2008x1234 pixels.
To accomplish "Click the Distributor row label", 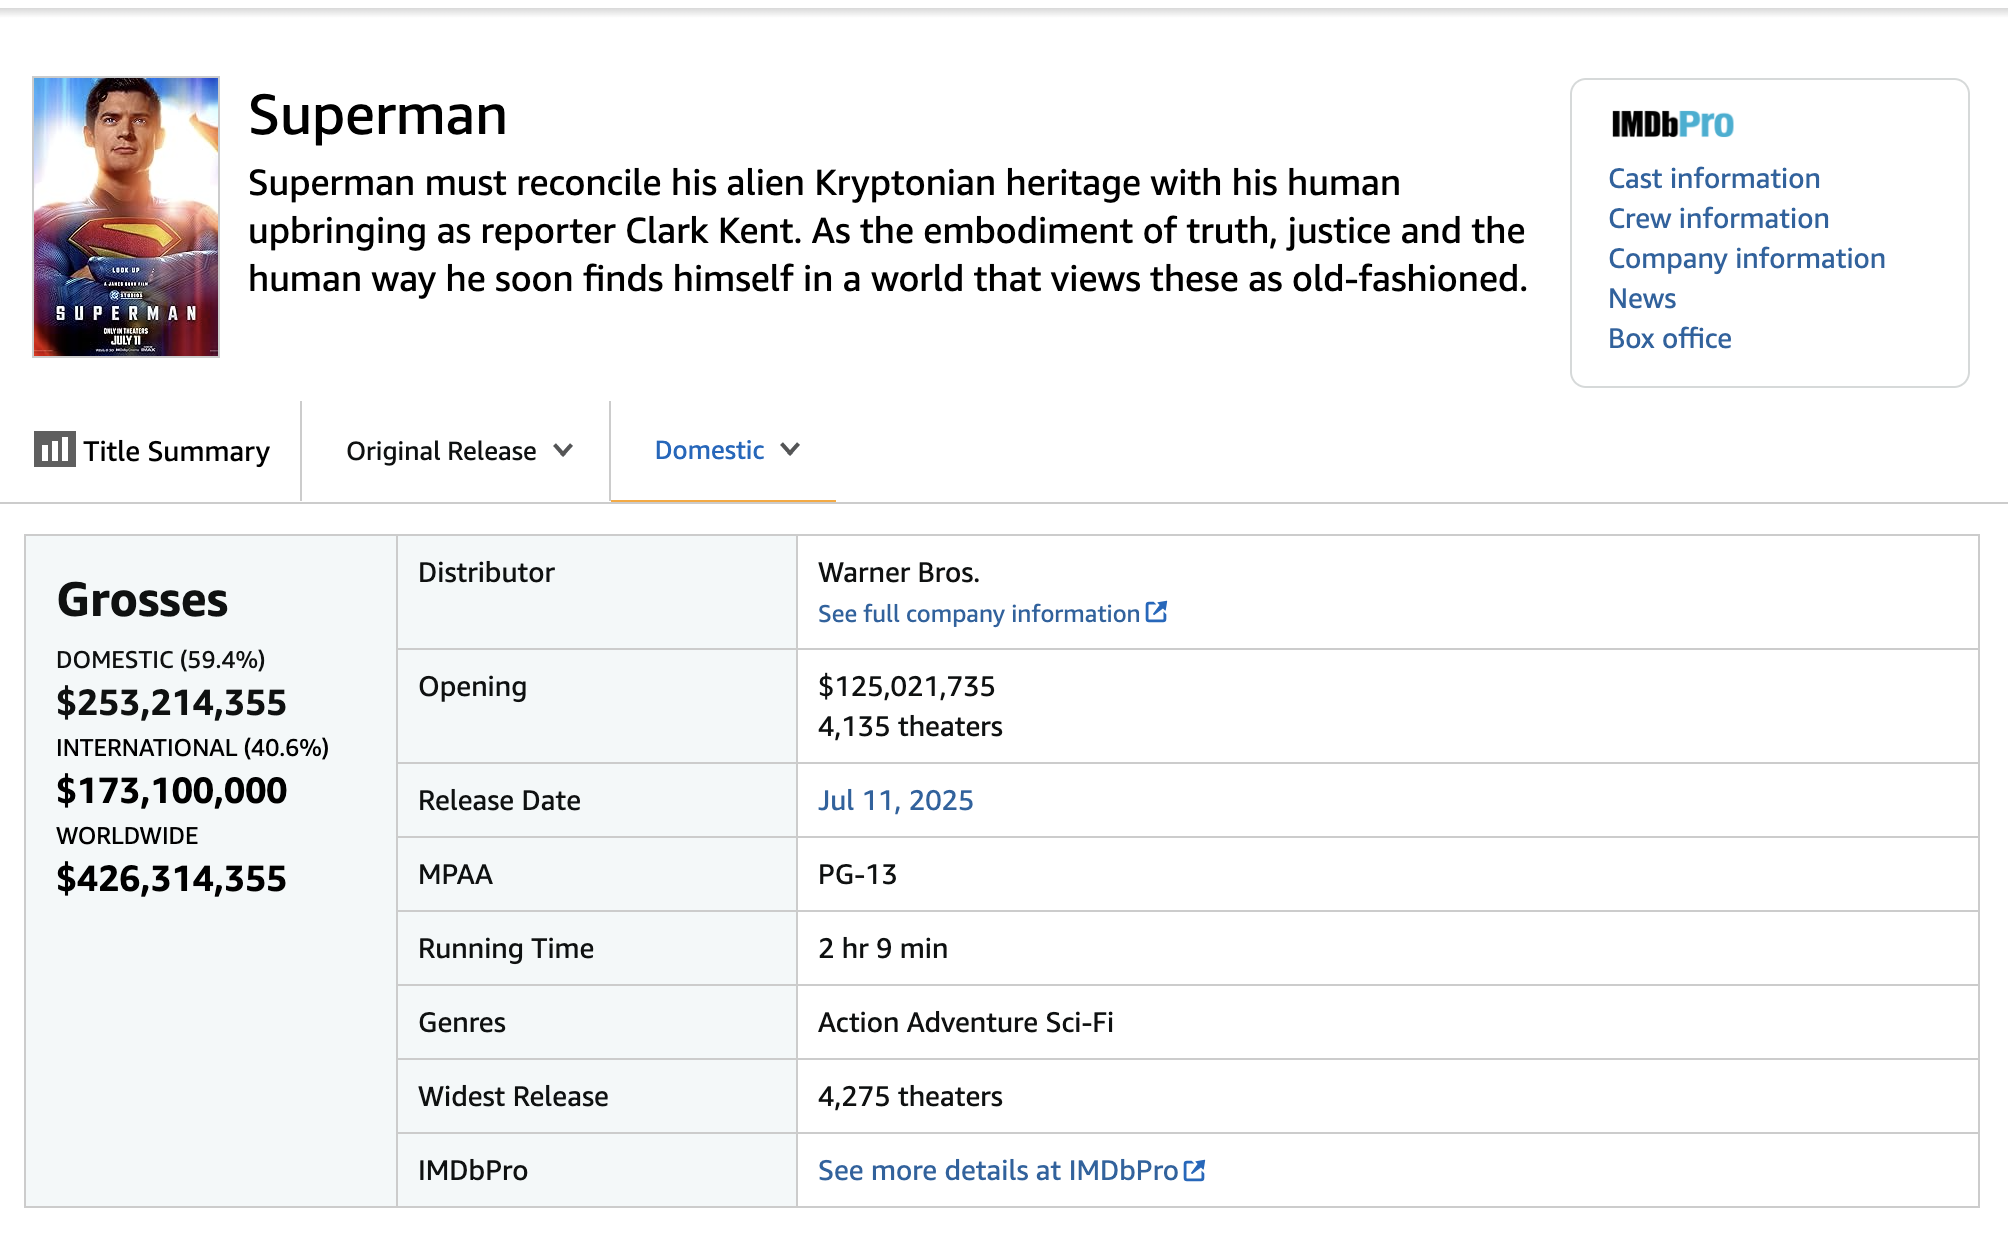I will click(x=486, y=572).
